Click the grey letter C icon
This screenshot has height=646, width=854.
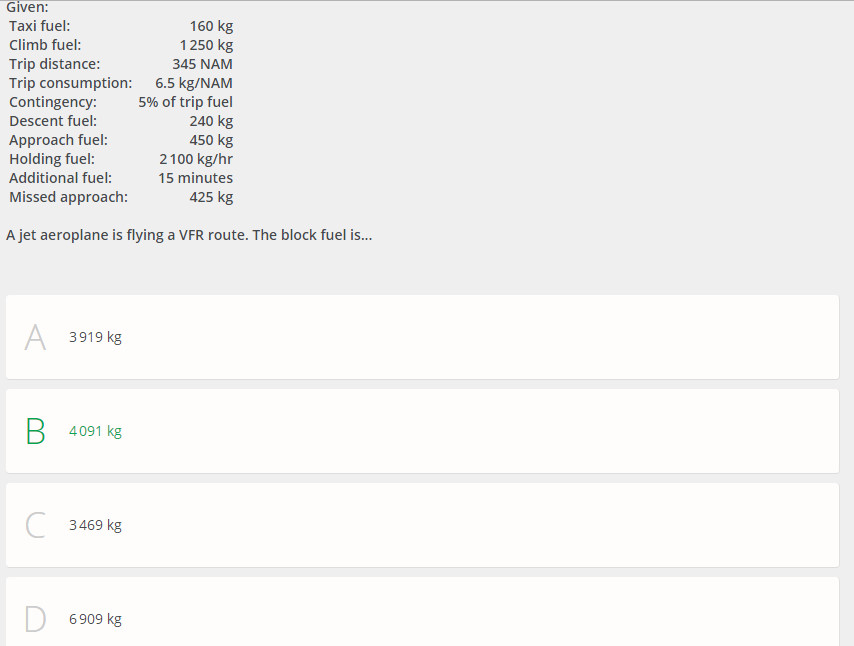pyautogui.click(x=35, y=525)
